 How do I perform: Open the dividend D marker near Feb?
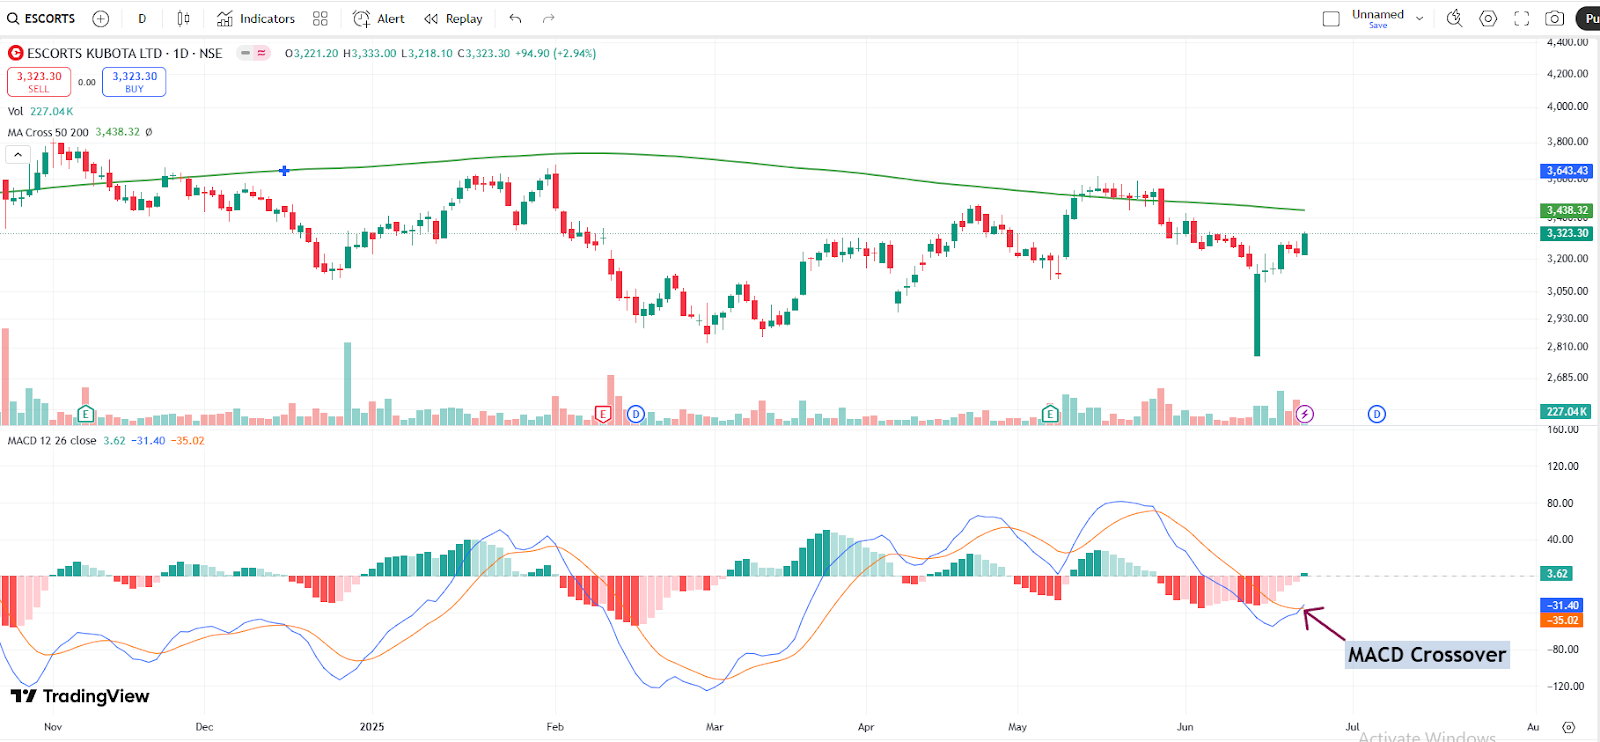tap(636, 414)
